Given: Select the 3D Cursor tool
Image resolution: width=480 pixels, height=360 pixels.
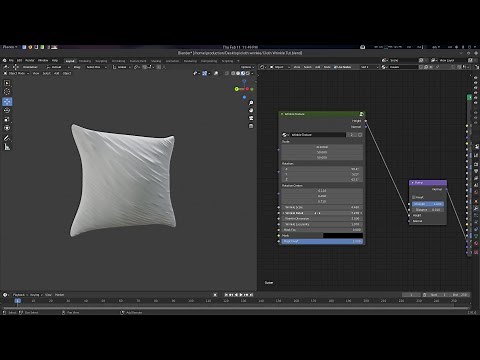Looking at the screenshot, I should pyautogui.click(x=7, y=91).
